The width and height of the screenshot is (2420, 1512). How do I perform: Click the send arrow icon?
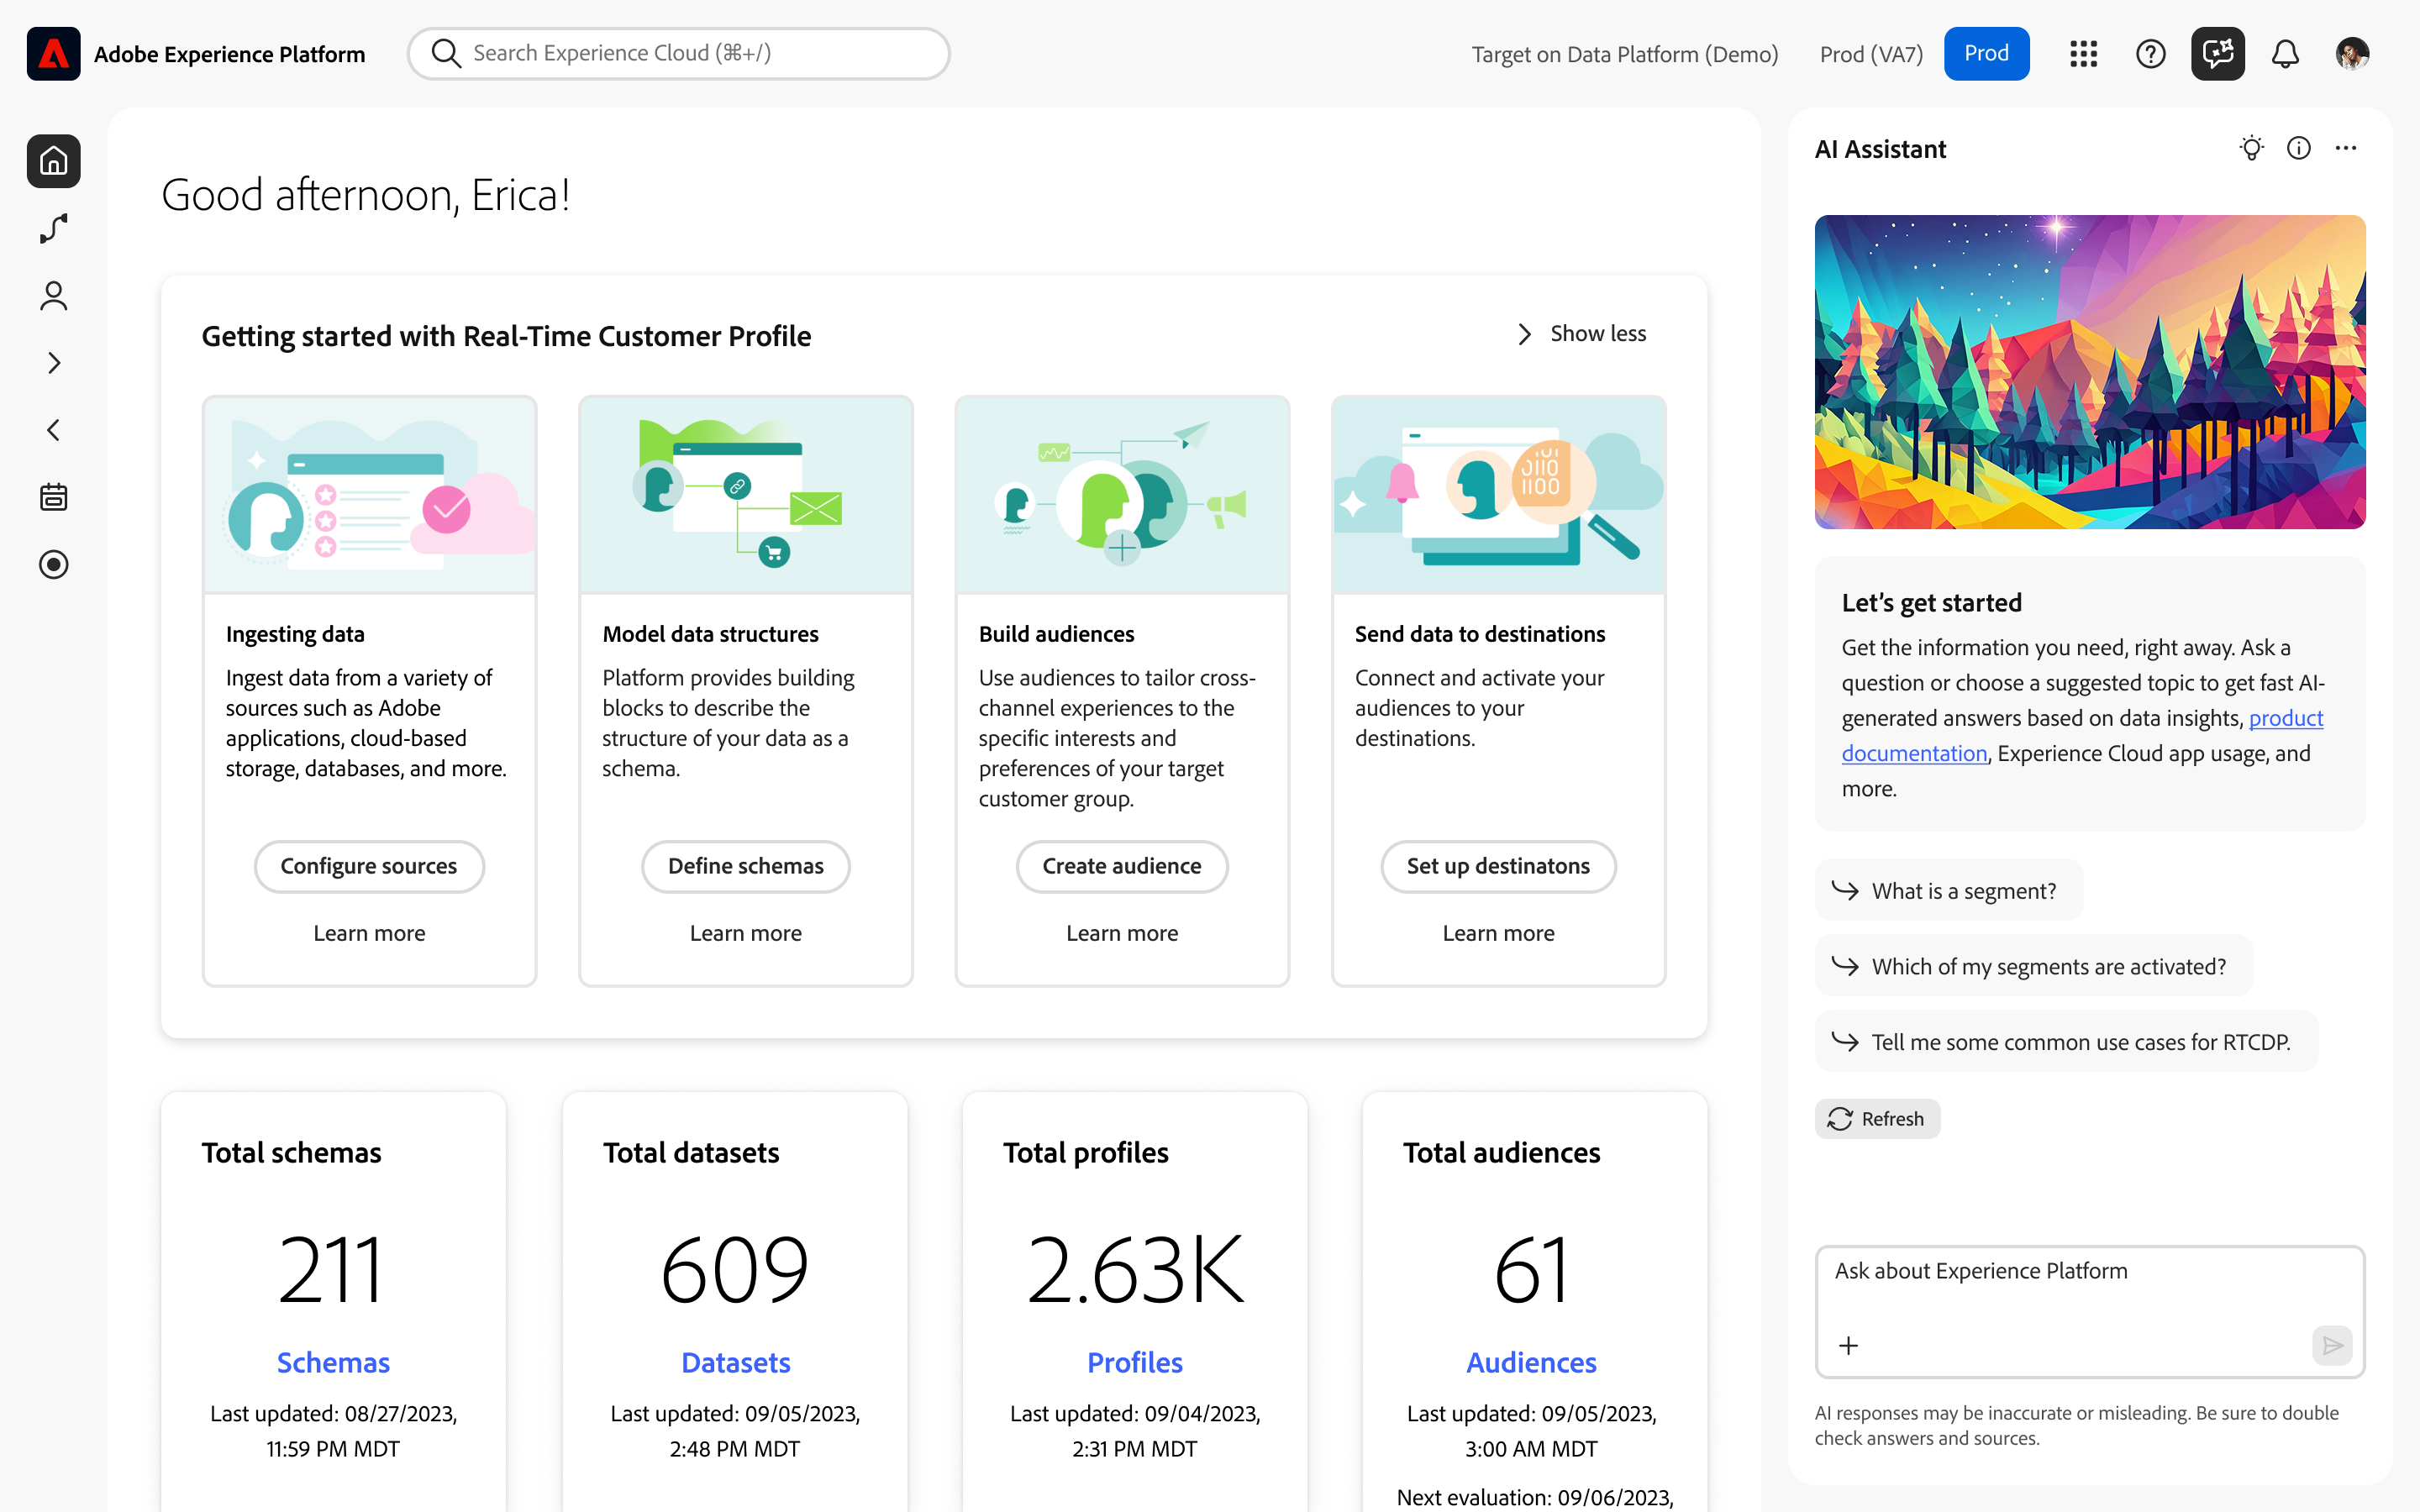[x=2332, y=1346]
